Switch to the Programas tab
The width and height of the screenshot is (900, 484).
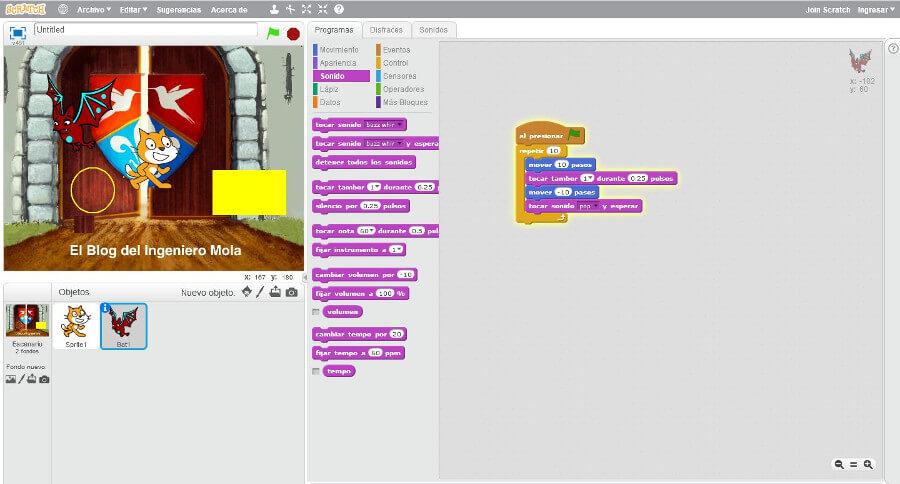[x=334, y=30]
